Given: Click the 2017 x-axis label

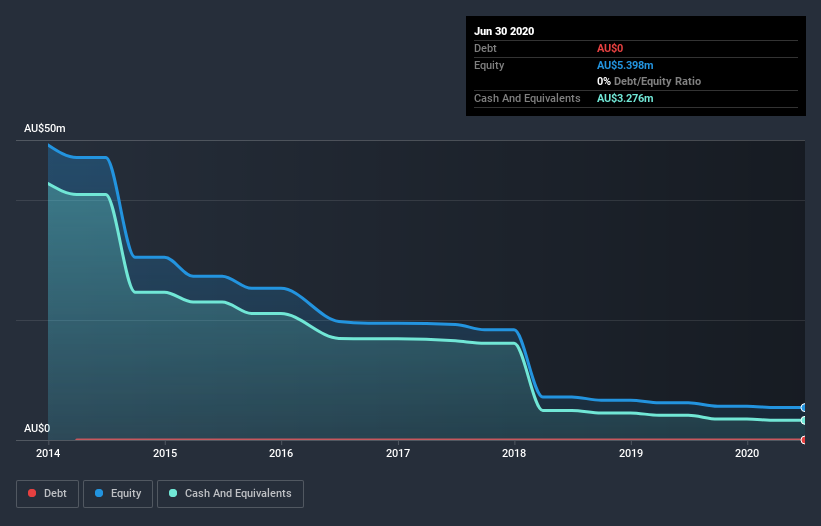Looking at the screenshot, I should [x=398, y=453].
